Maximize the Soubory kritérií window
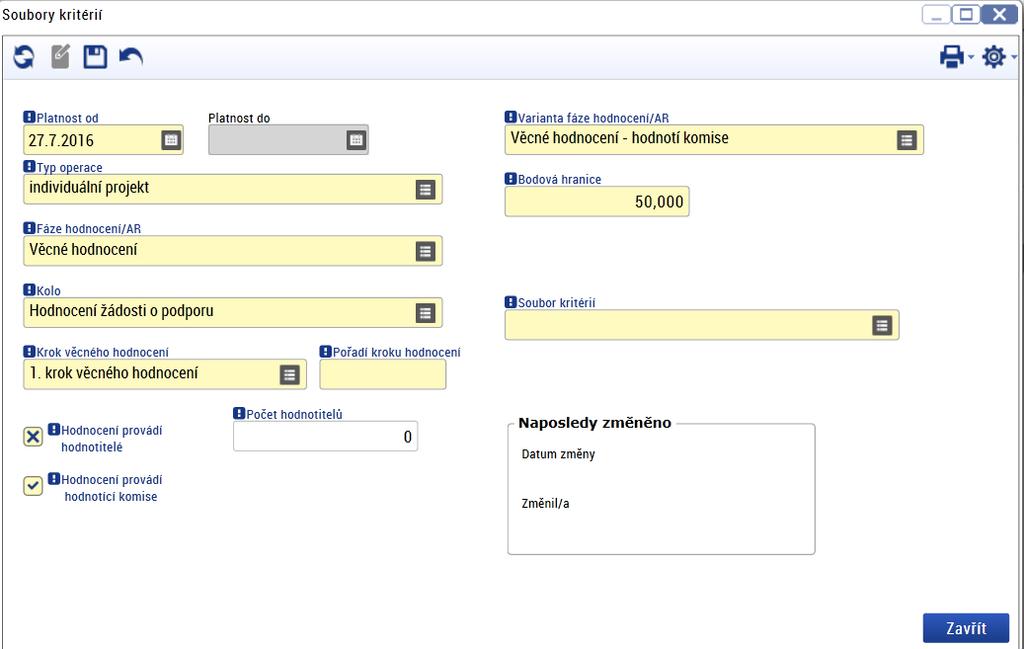The image size is (1024, 649). click(966, 14)
